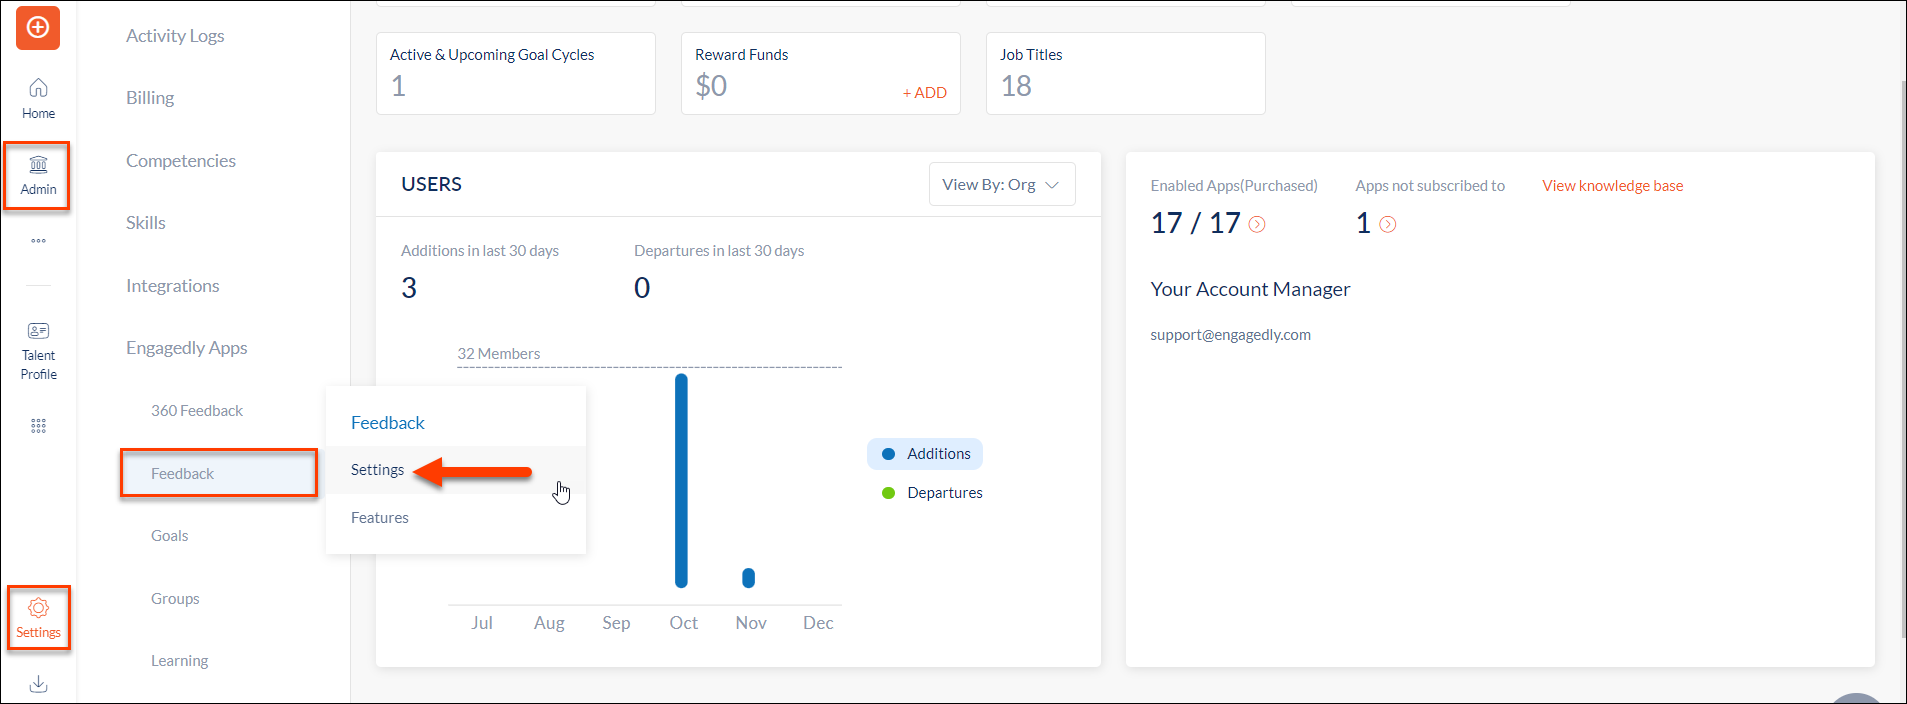Click Features in Feedback flyout menu
Viewport: 1907px width, 704px height.
(x=380, y=518)
